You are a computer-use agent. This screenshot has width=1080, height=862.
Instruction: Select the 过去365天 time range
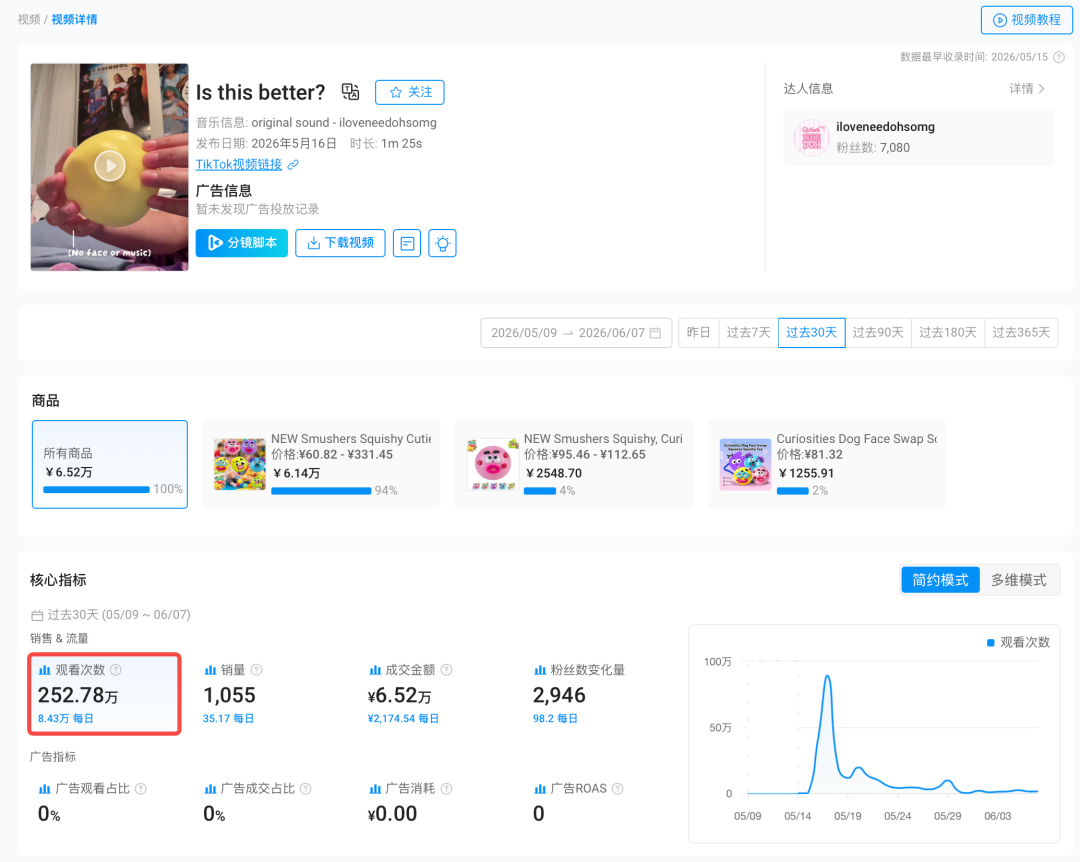tap(1021, 333)
